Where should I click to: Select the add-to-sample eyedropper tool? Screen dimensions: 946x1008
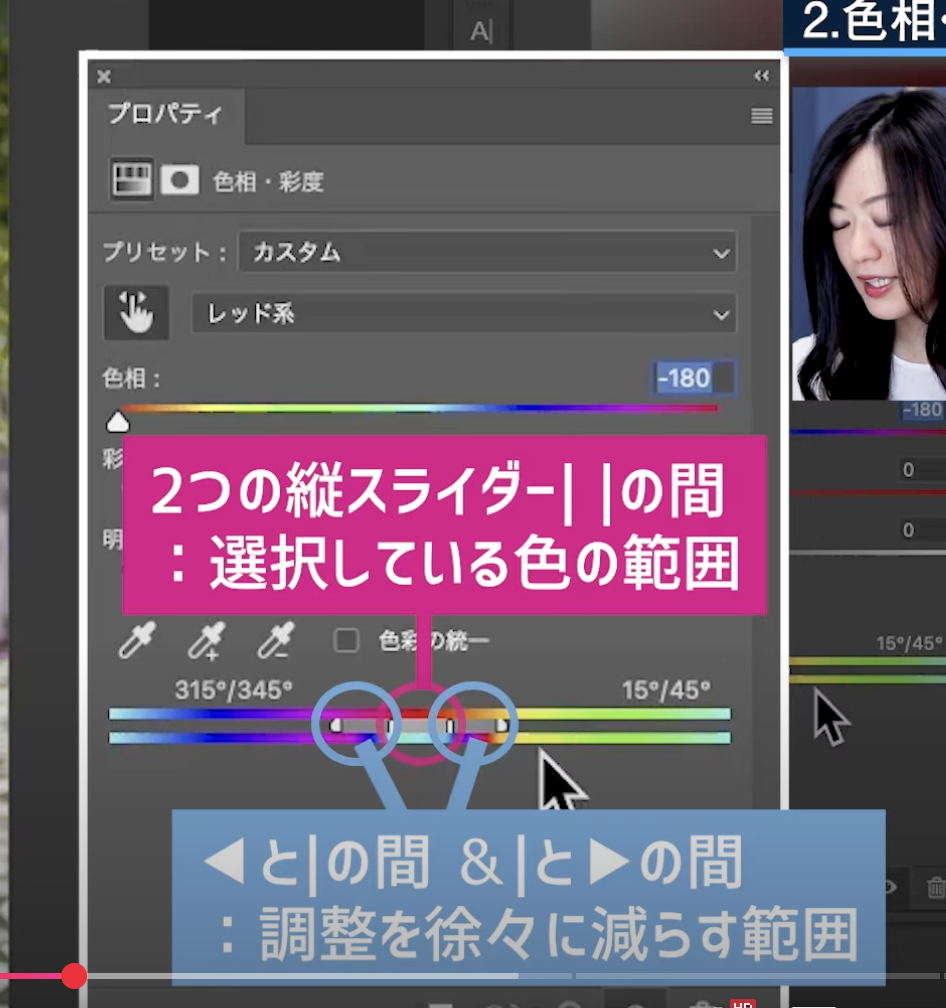[x=206, y=641]
